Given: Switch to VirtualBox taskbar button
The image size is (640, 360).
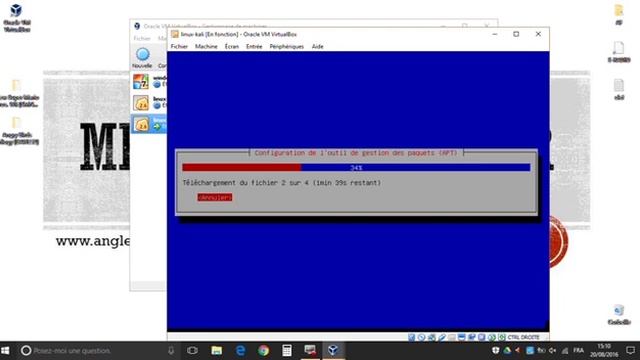Looking at the screenshot, I should coord(333,351).
